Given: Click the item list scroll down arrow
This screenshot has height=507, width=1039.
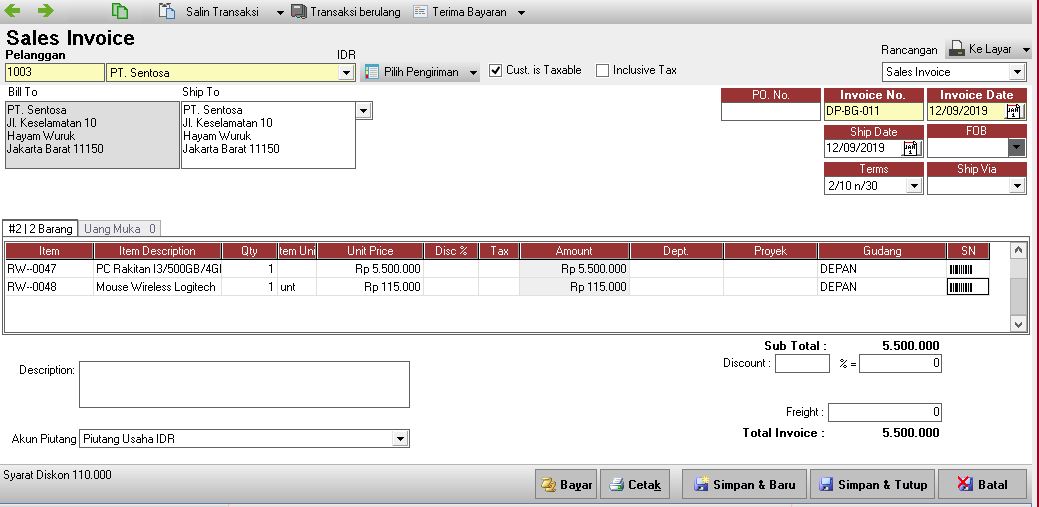Looking at the screenshot, I should coord(1018,324).
